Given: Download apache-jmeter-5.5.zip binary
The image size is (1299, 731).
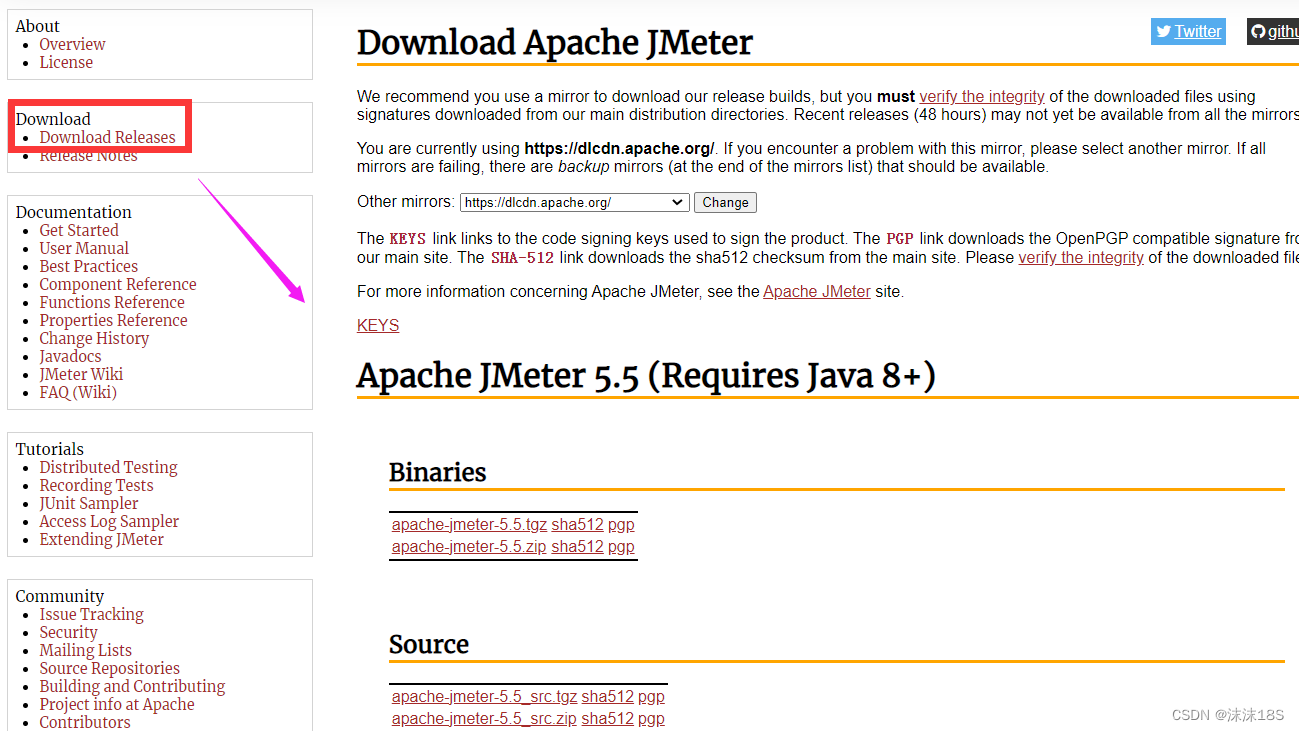Looking at the screenshot, I should 469,547.
